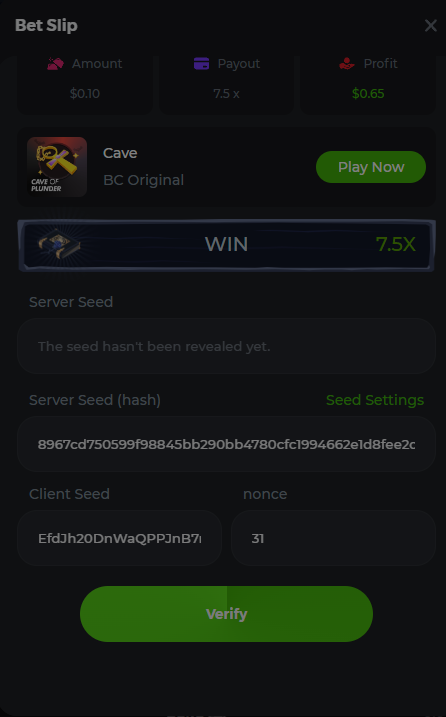Click the Amount money icon

(55, 64)
